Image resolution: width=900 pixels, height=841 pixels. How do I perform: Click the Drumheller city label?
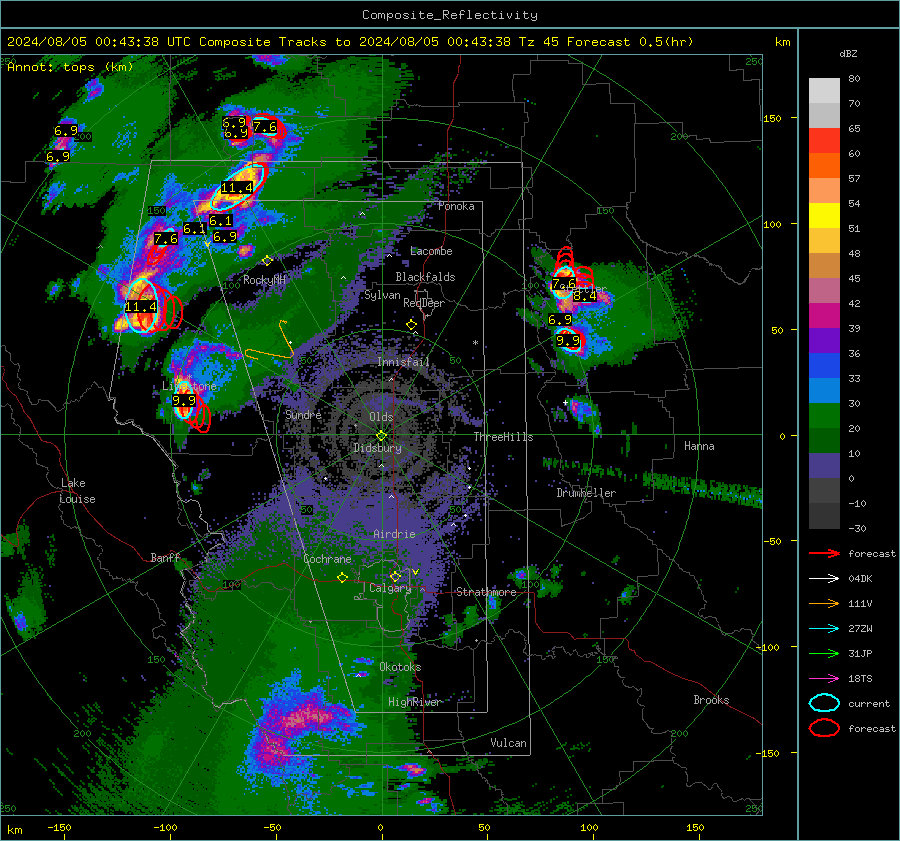586,493
